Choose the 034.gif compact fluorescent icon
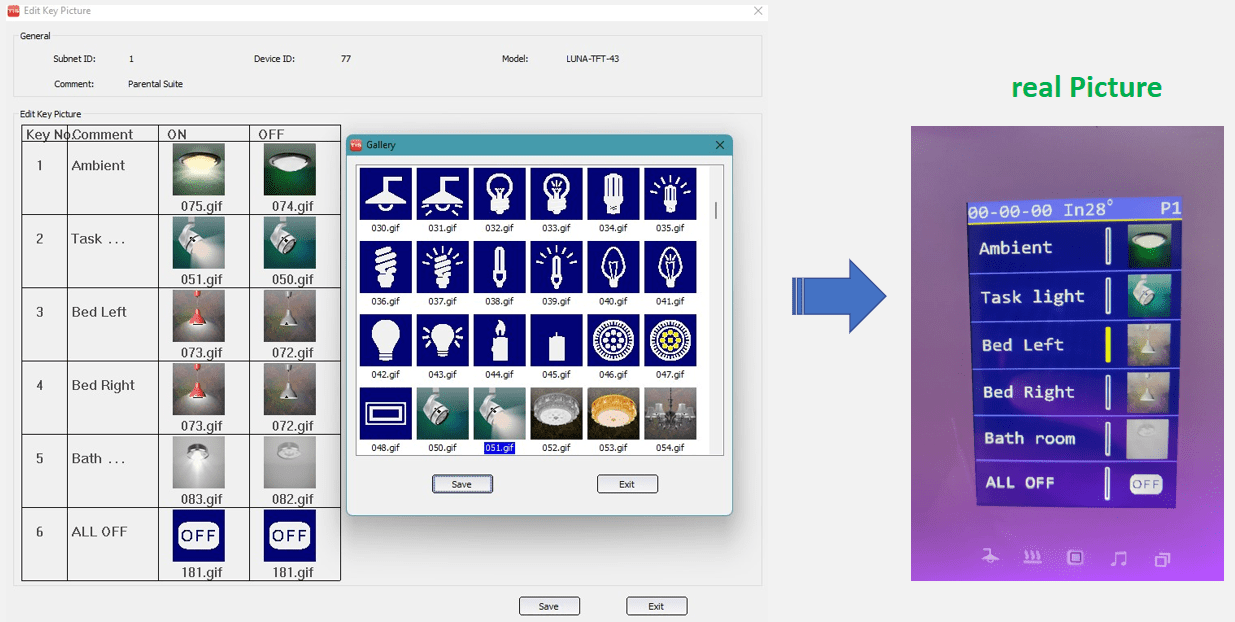The height and width of the screenshot is (622, 1235). pyautogui.click(x=613, y=193)
